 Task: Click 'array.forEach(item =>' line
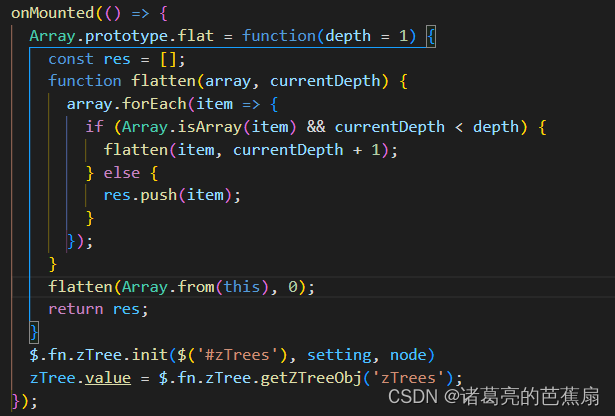(x=163, y=104)
